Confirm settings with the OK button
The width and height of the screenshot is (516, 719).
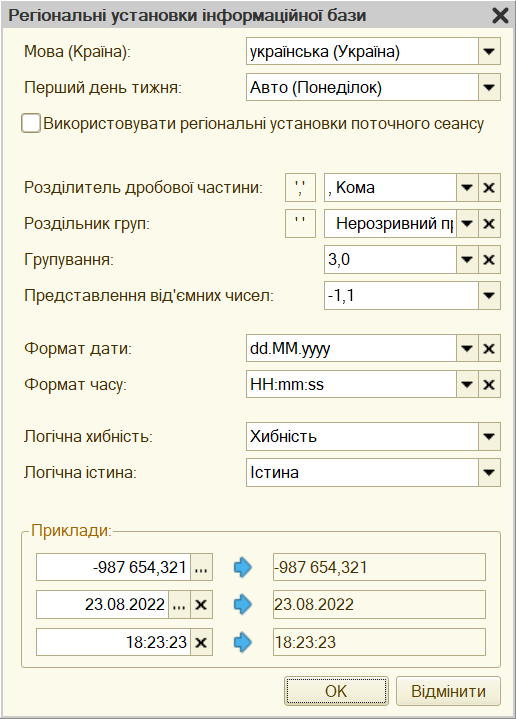(x=336, y=691)
